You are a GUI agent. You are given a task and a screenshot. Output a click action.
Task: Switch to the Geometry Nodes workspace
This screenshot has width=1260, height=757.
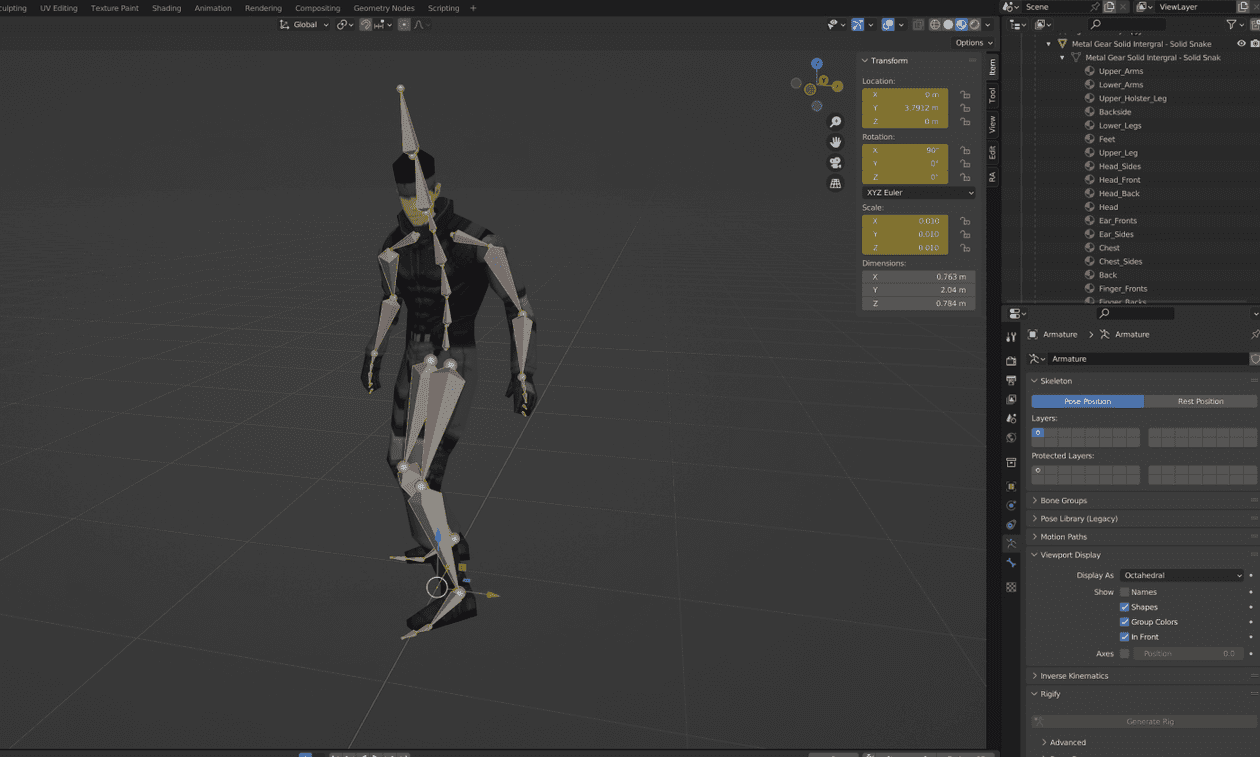pyautogui.click(x=384, y=8)
